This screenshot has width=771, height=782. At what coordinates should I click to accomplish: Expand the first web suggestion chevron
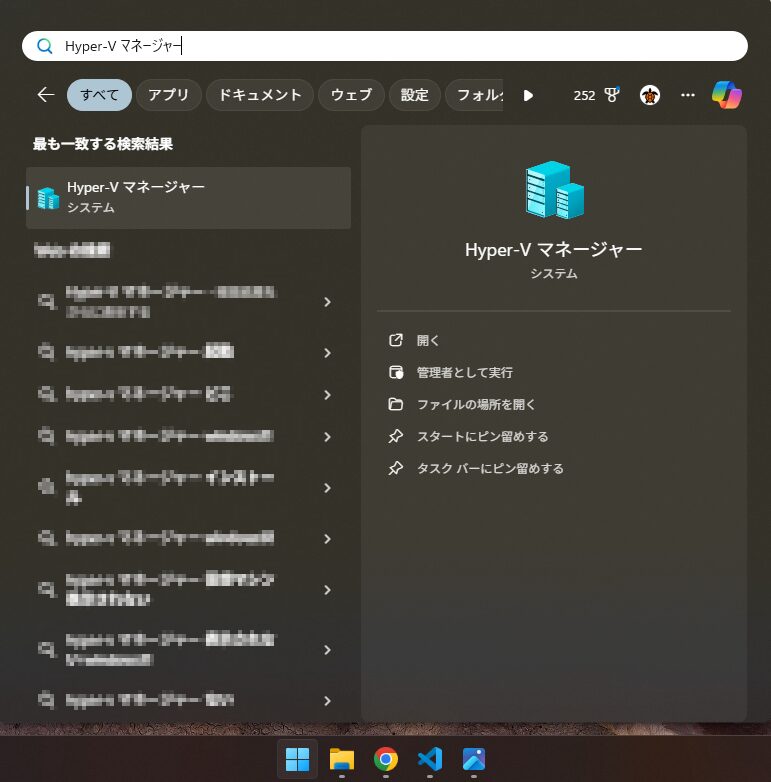(x=327, y=302)
